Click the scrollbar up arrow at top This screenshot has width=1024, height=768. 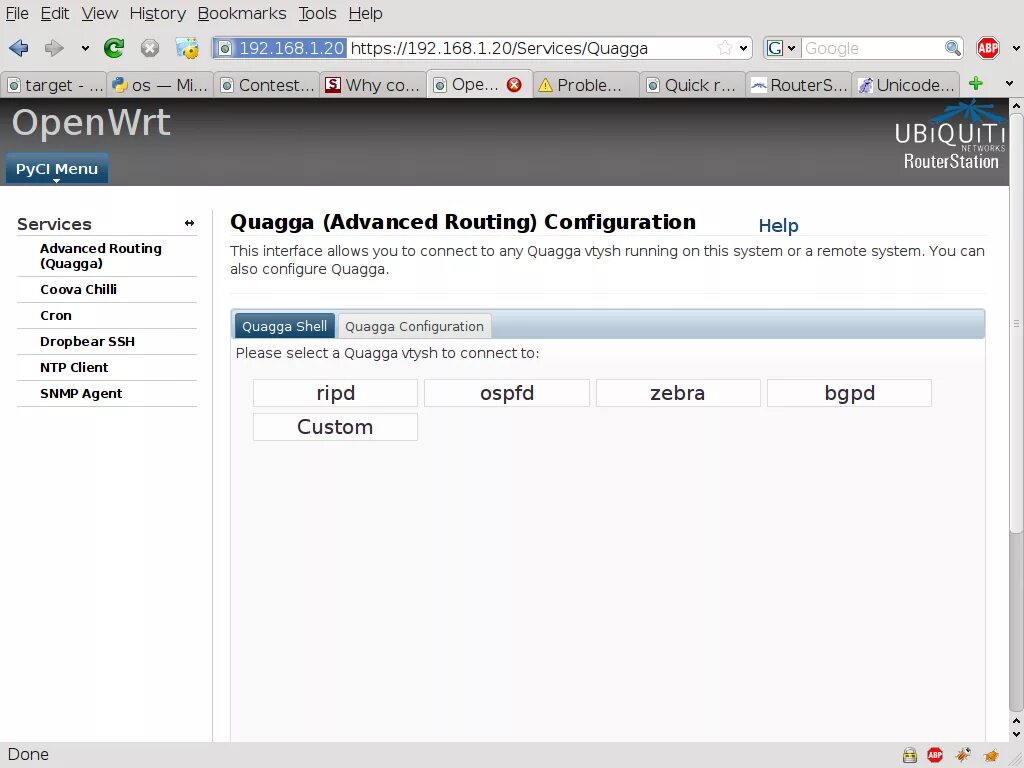[x=1016, y=105]
